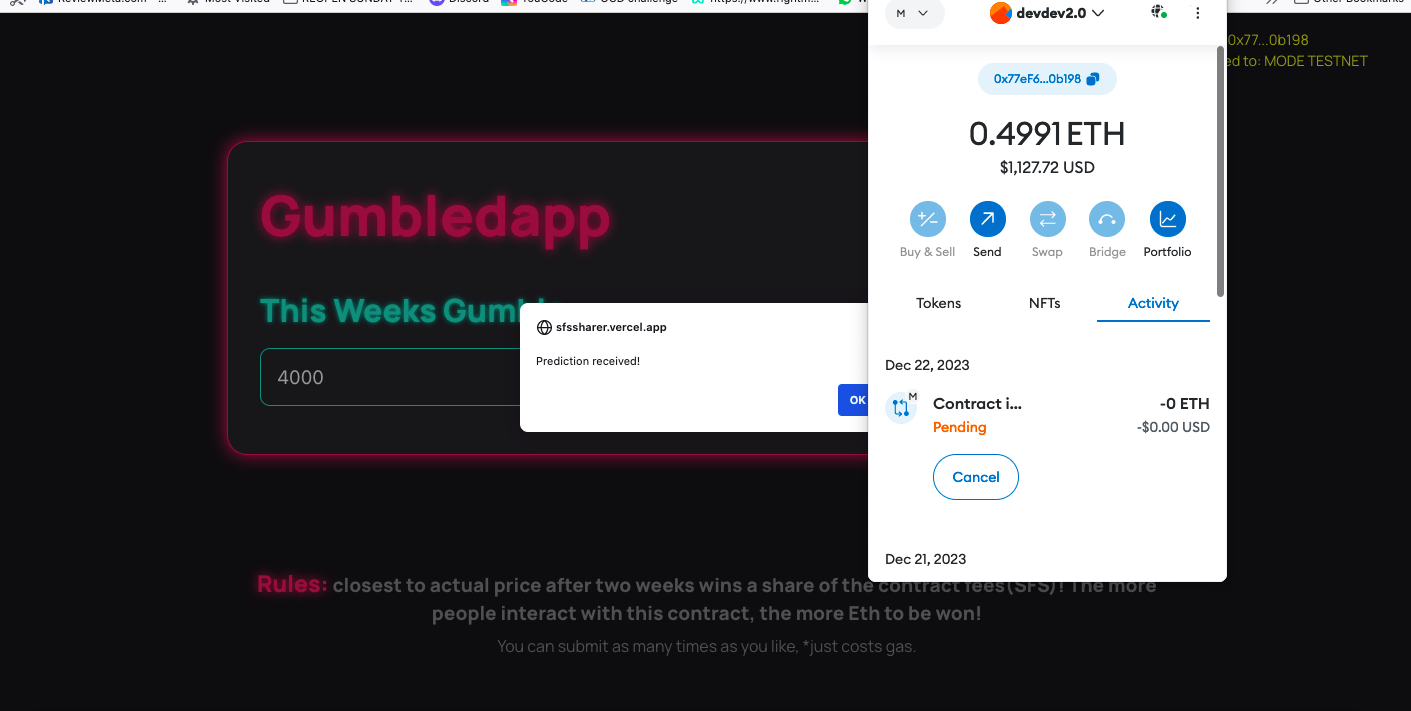Click the devdev2.0 account avatar
Screen dimensions: 1411x711
coord(1000,13)
